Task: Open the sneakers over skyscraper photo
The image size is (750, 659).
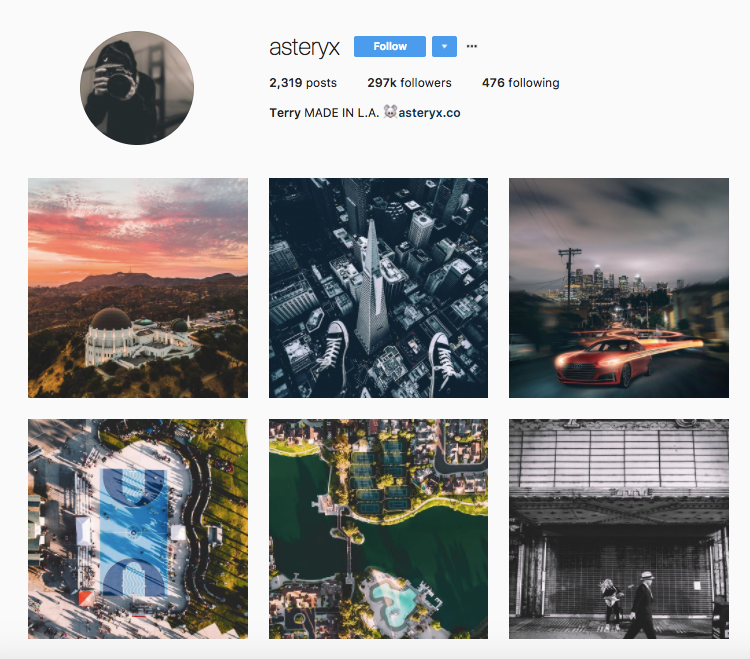Action: (378, 288)
